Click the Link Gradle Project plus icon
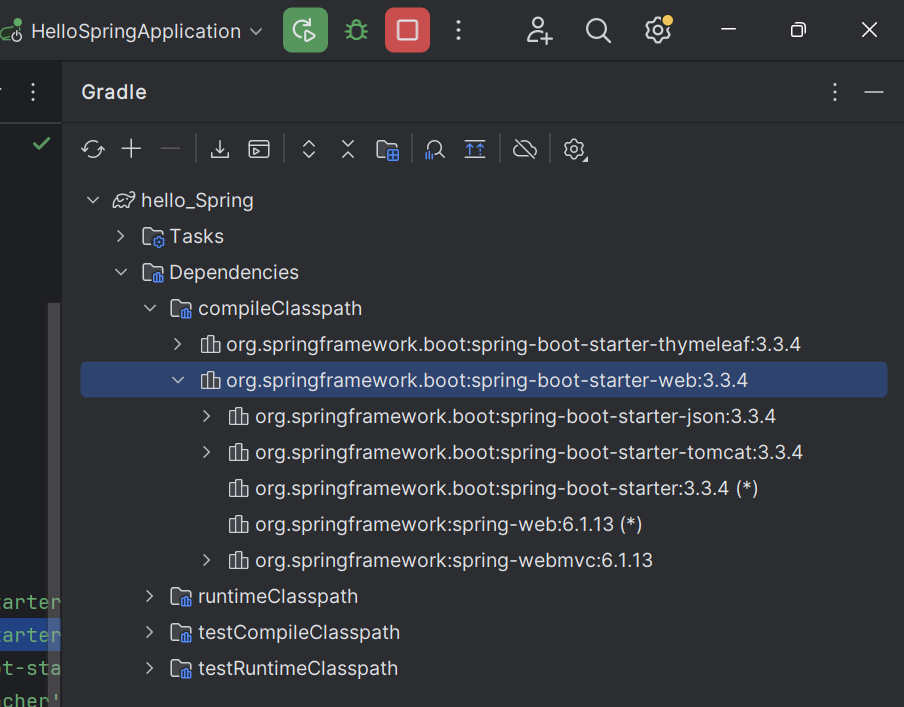This screenshot has height=707, width=904. [x=131, y=149]
